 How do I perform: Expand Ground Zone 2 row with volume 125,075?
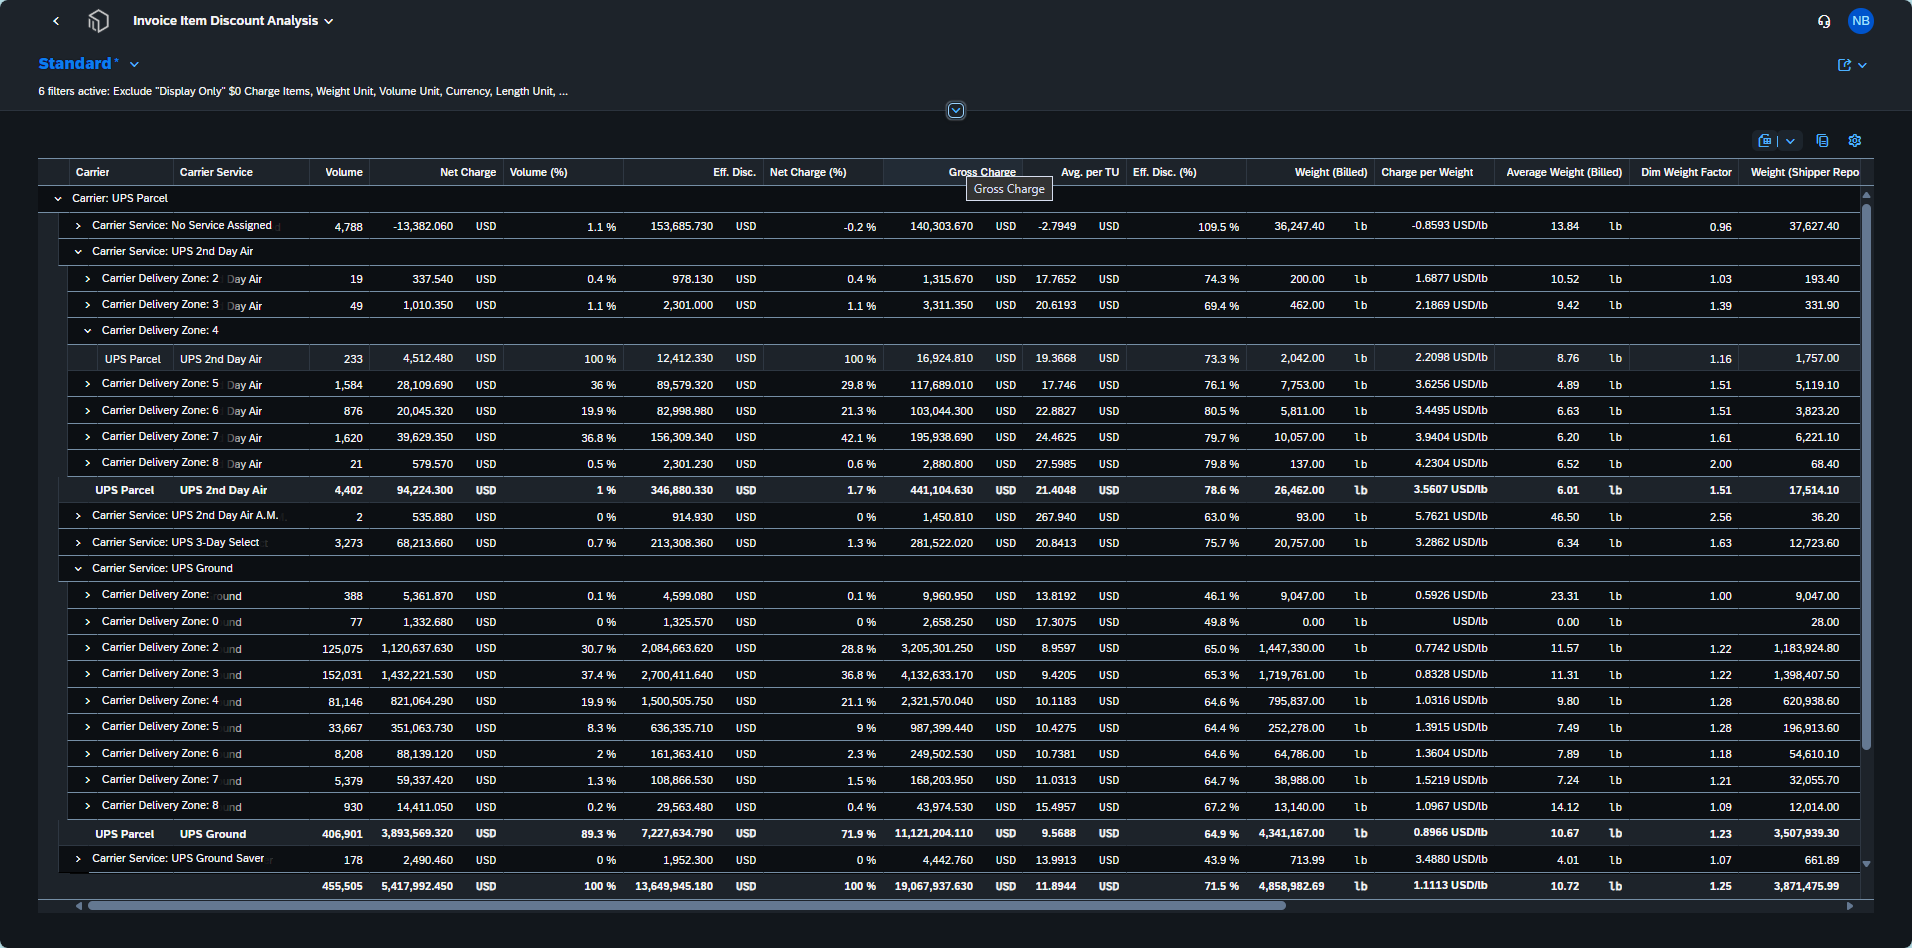(x=88, y=648)
